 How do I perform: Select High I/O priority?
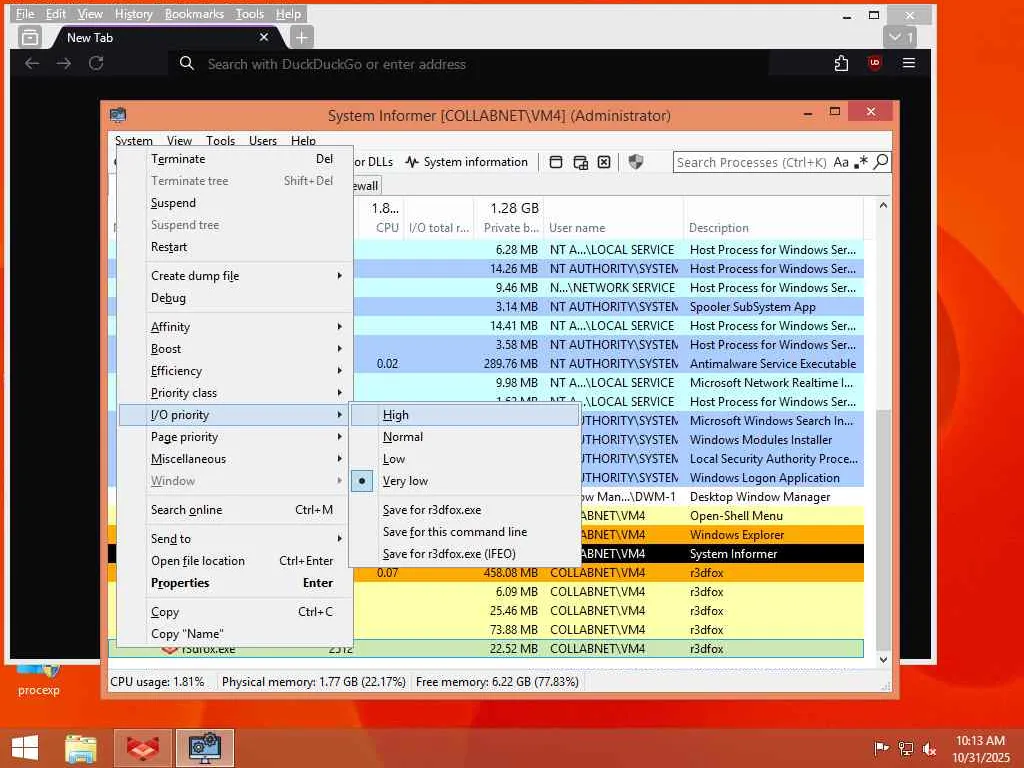[x=464, y=415]
